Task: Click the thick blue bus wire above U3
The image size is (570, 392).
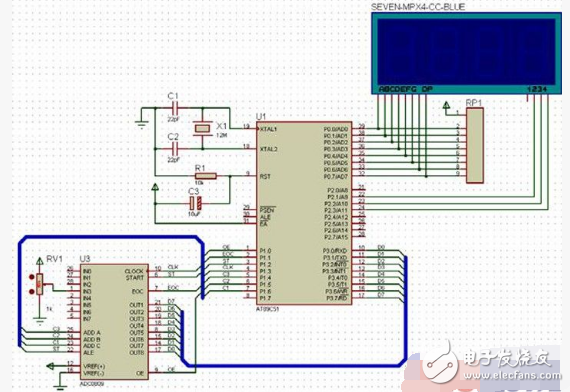Action: (108, 237)
